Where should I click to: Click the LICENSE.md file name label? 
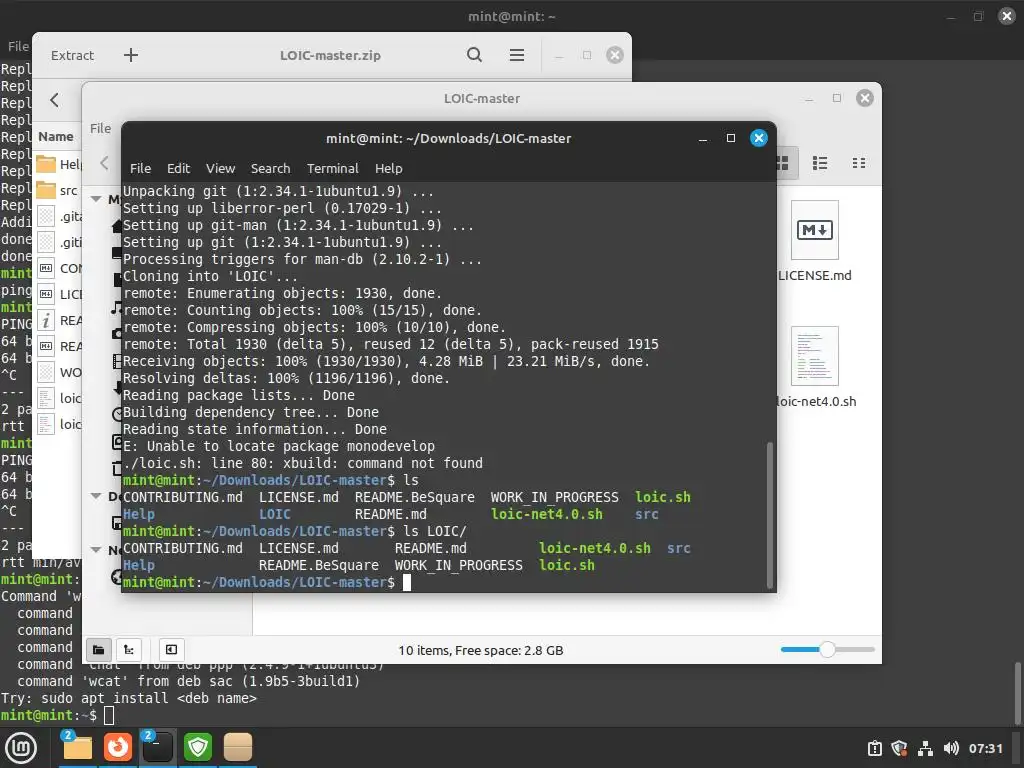[814, 276]
